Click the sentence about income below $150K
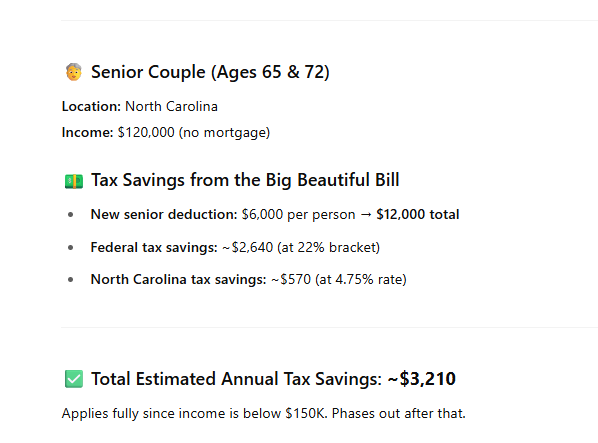The width and height of the screenshot is (598, 443). coord(264,413)
